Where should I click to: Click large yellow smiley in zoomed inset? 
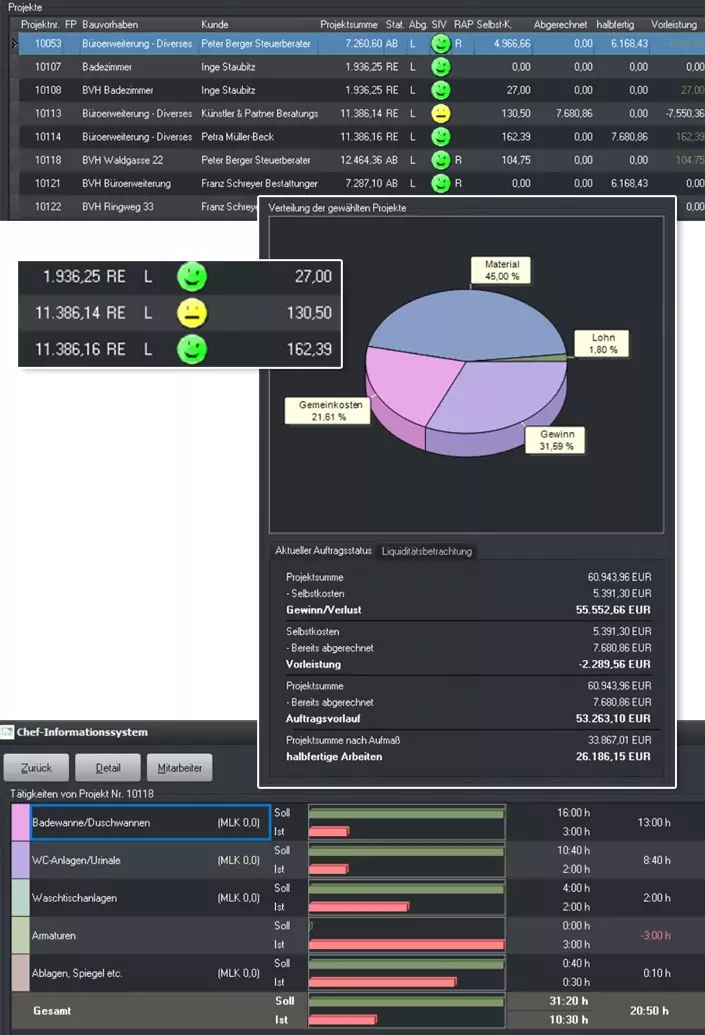(192, 313)
